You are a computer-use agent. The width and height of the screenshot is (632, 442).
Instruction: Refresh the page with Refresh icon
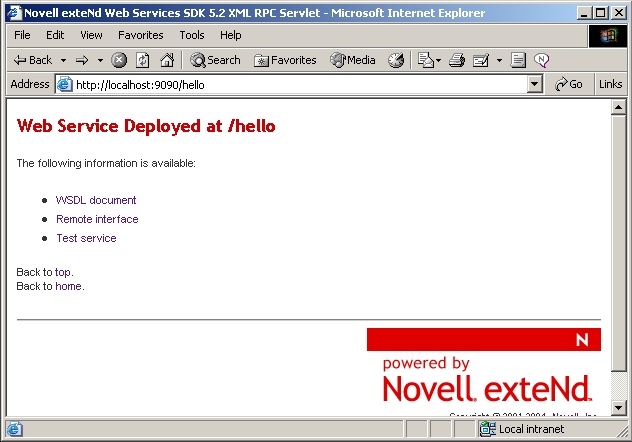[143, 60]
